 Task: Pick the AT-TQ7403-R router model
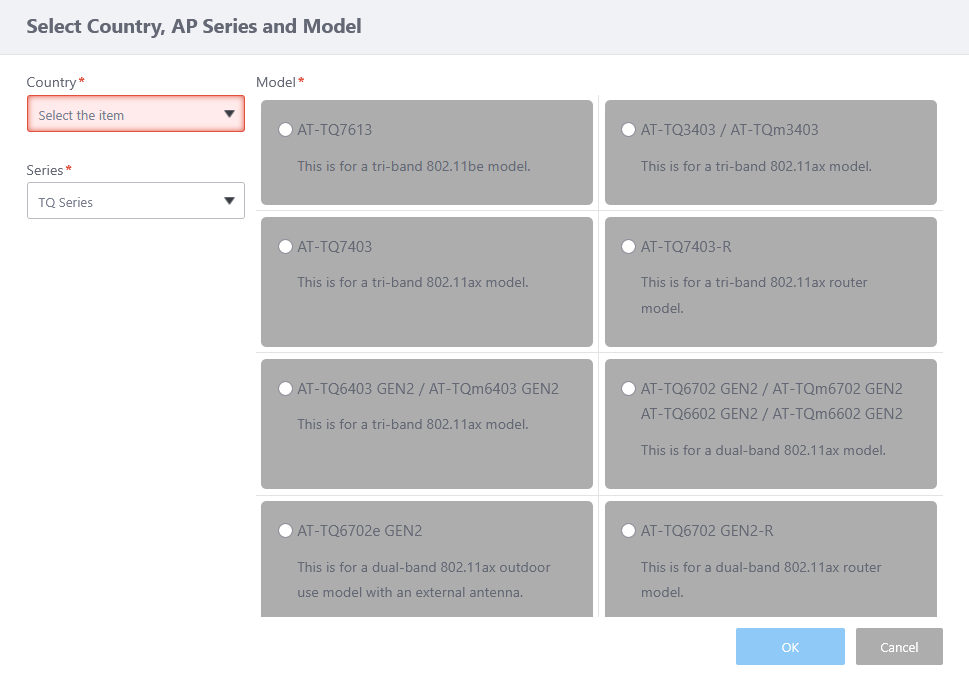pyautogui.click(x=629, y=246)
